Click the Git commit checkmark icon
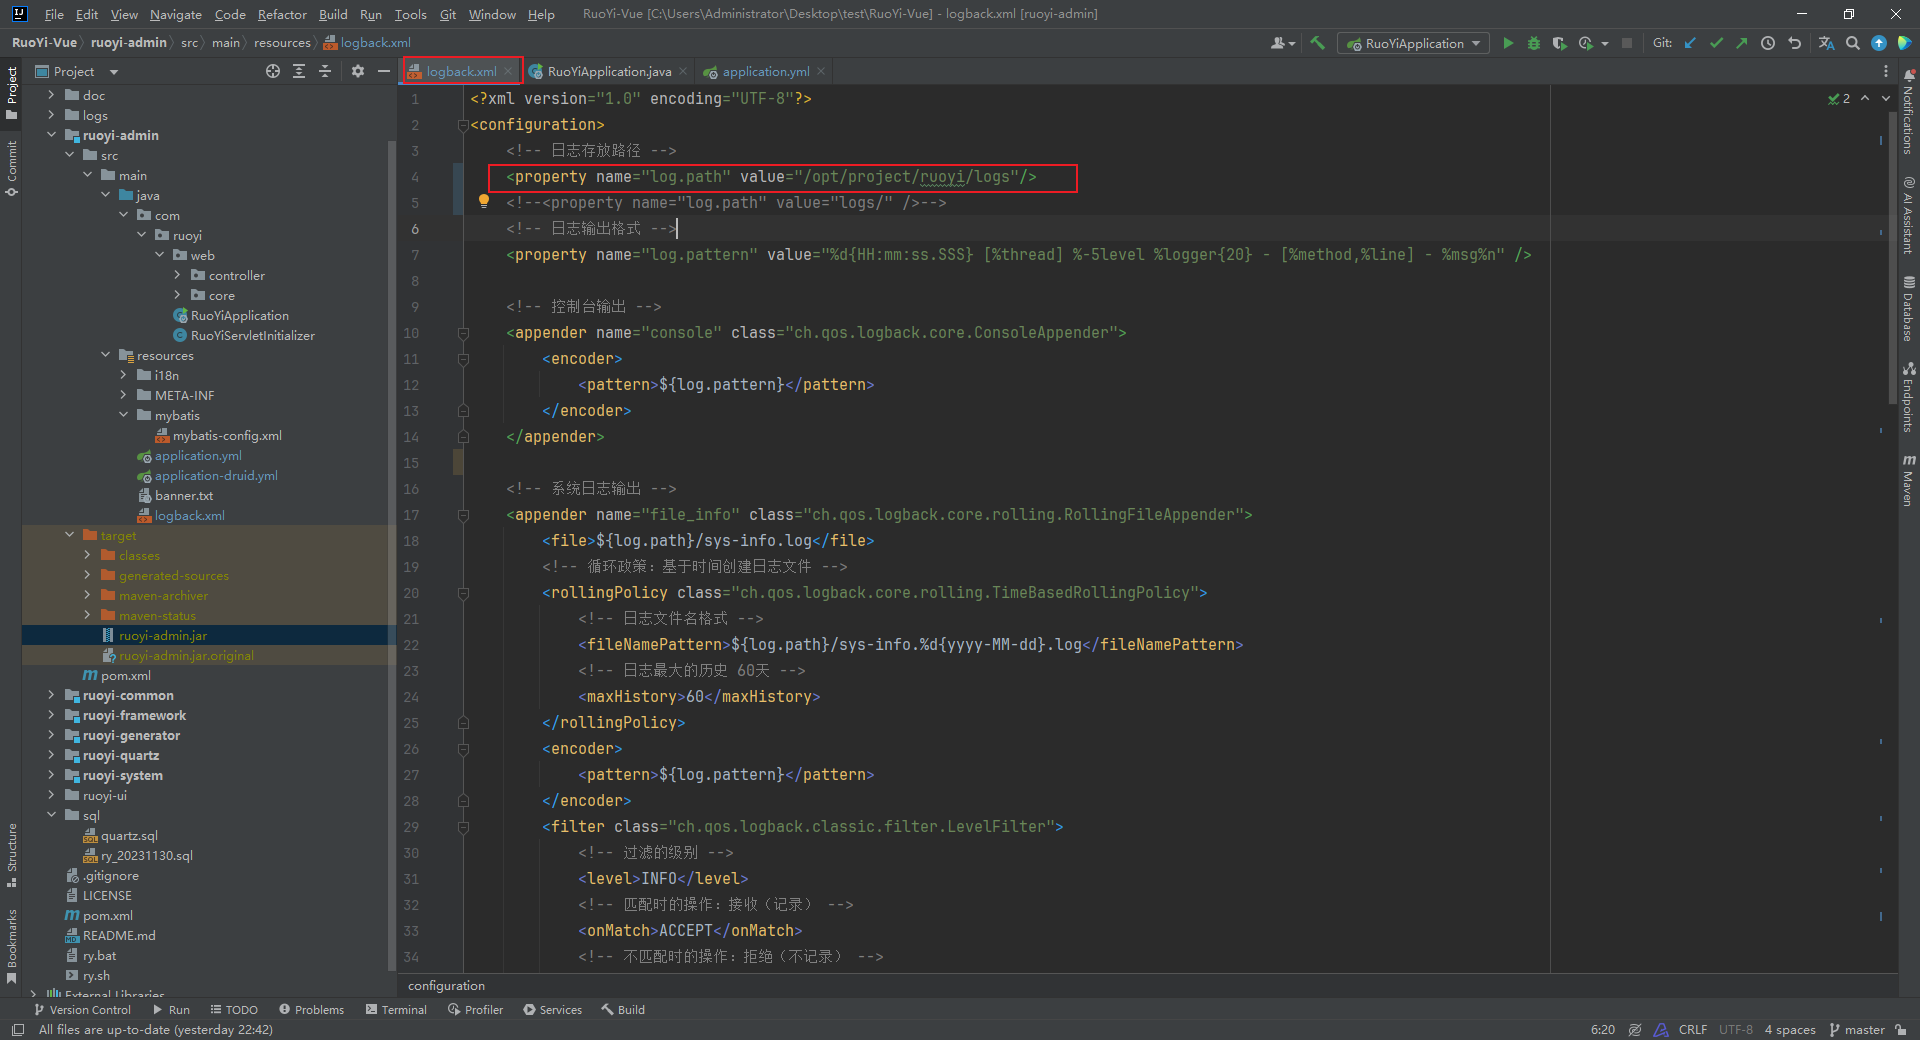Screen dimensions: 1920x1040 [1716, 43]
